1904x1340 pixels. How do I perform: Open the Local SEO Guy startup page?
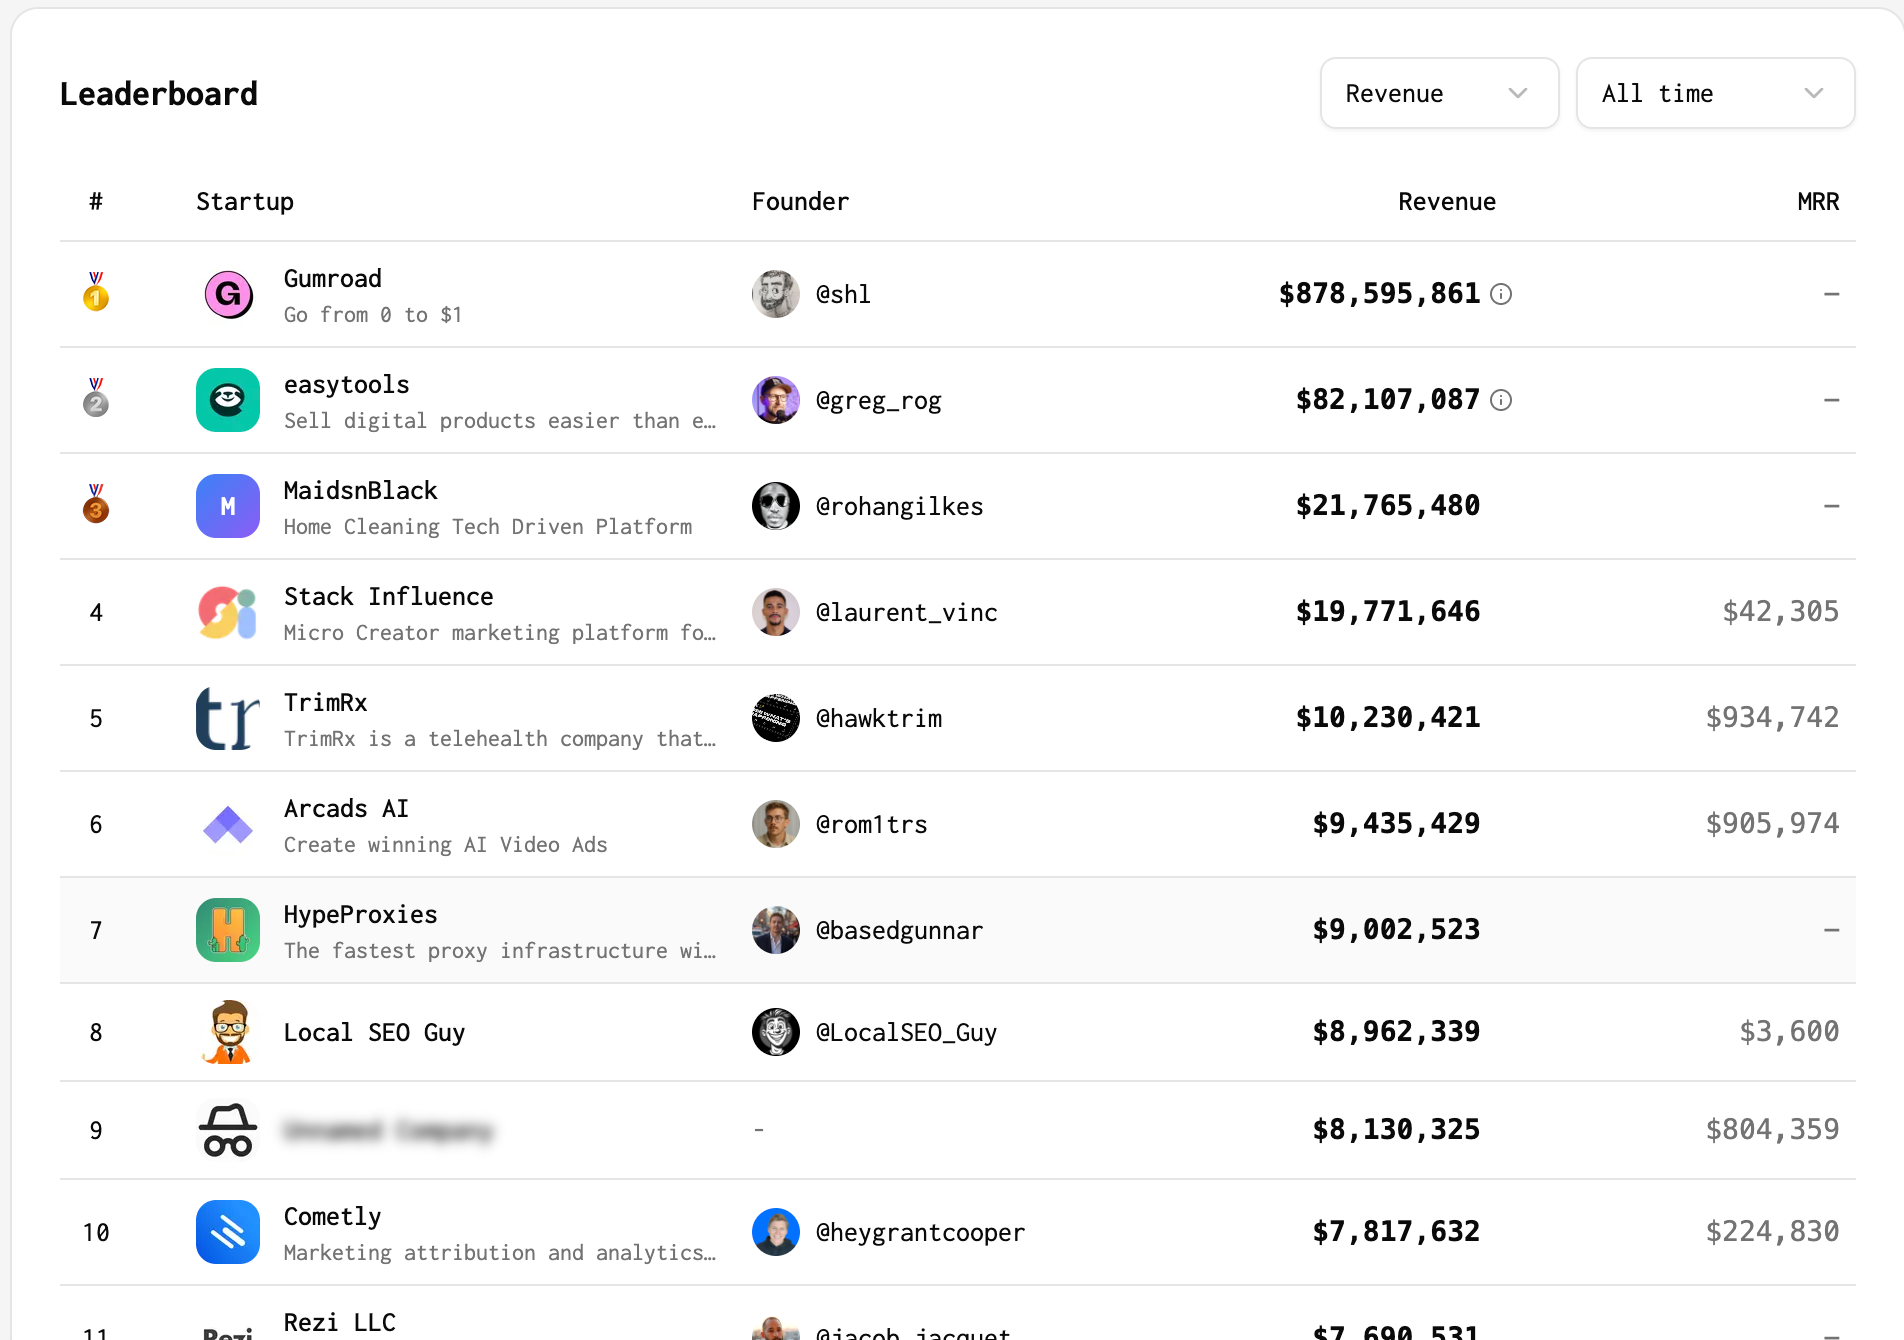[x=374, y=1032]
